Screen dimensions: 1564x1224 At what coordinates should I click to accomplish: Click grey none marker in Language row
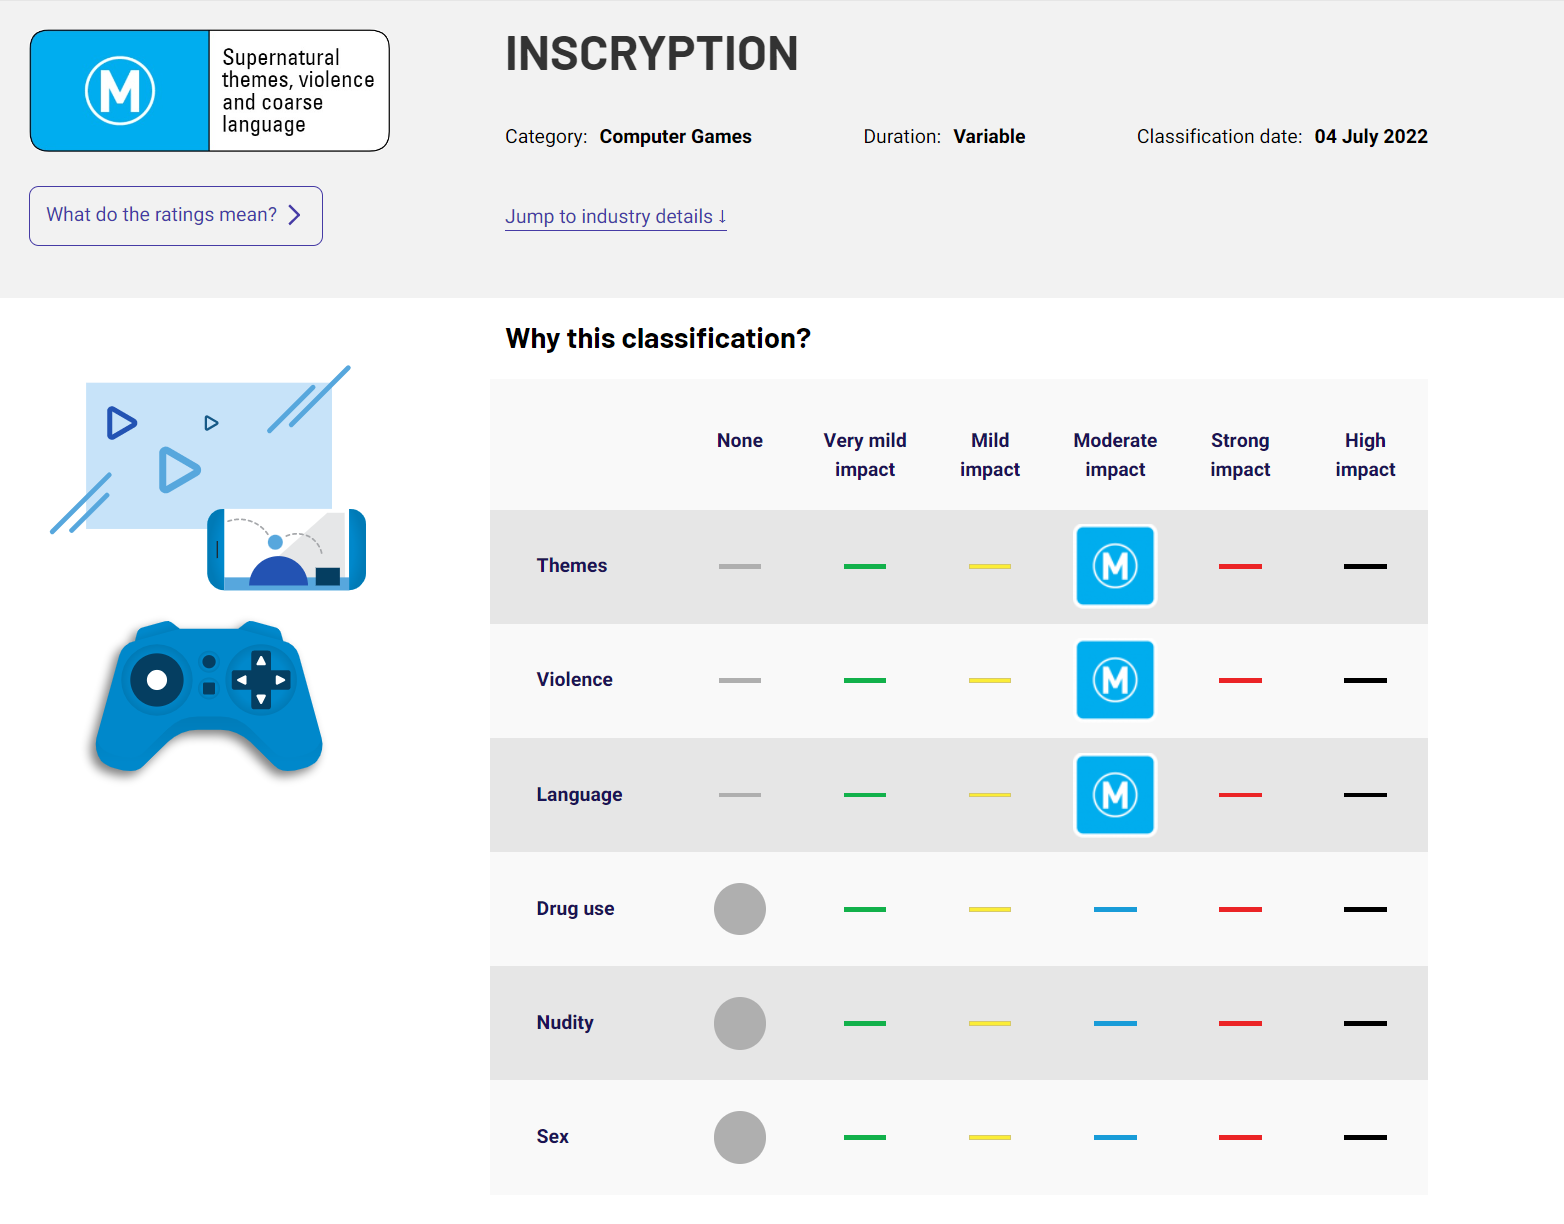pos(740,796)
